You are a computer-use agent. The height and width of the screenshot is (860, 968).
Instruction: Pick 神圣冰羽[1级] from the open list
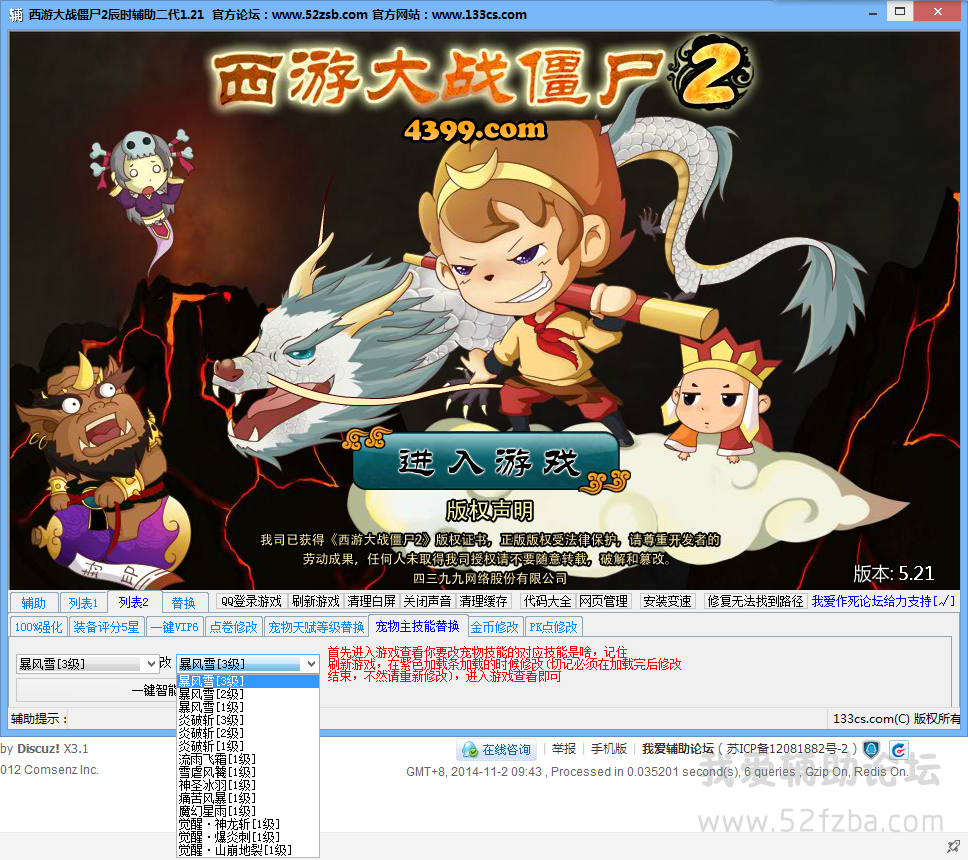[216, 784]
